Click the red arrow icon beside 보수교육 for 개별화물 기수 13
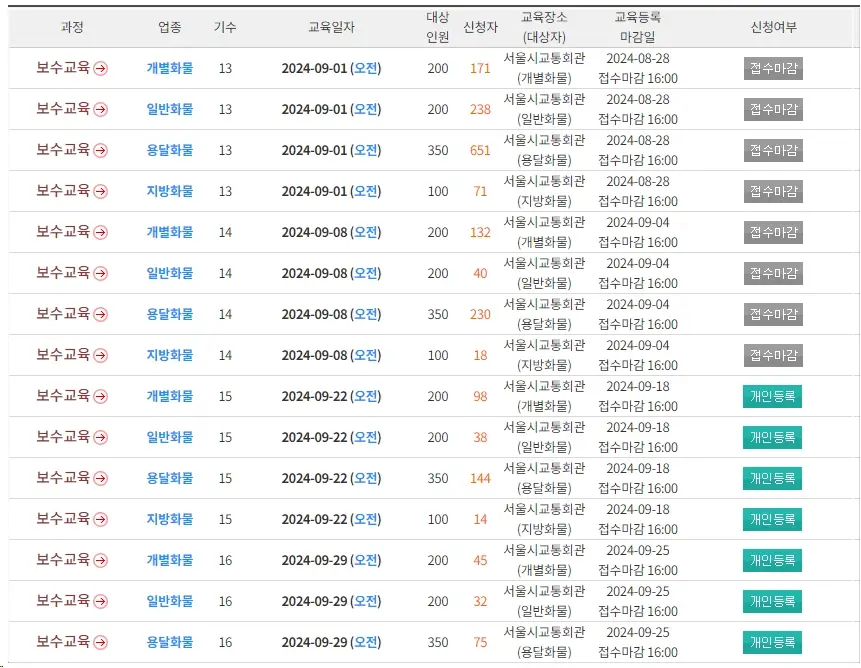Image resolution: width=861 pixels, height=668 pixels. (101, 69)
